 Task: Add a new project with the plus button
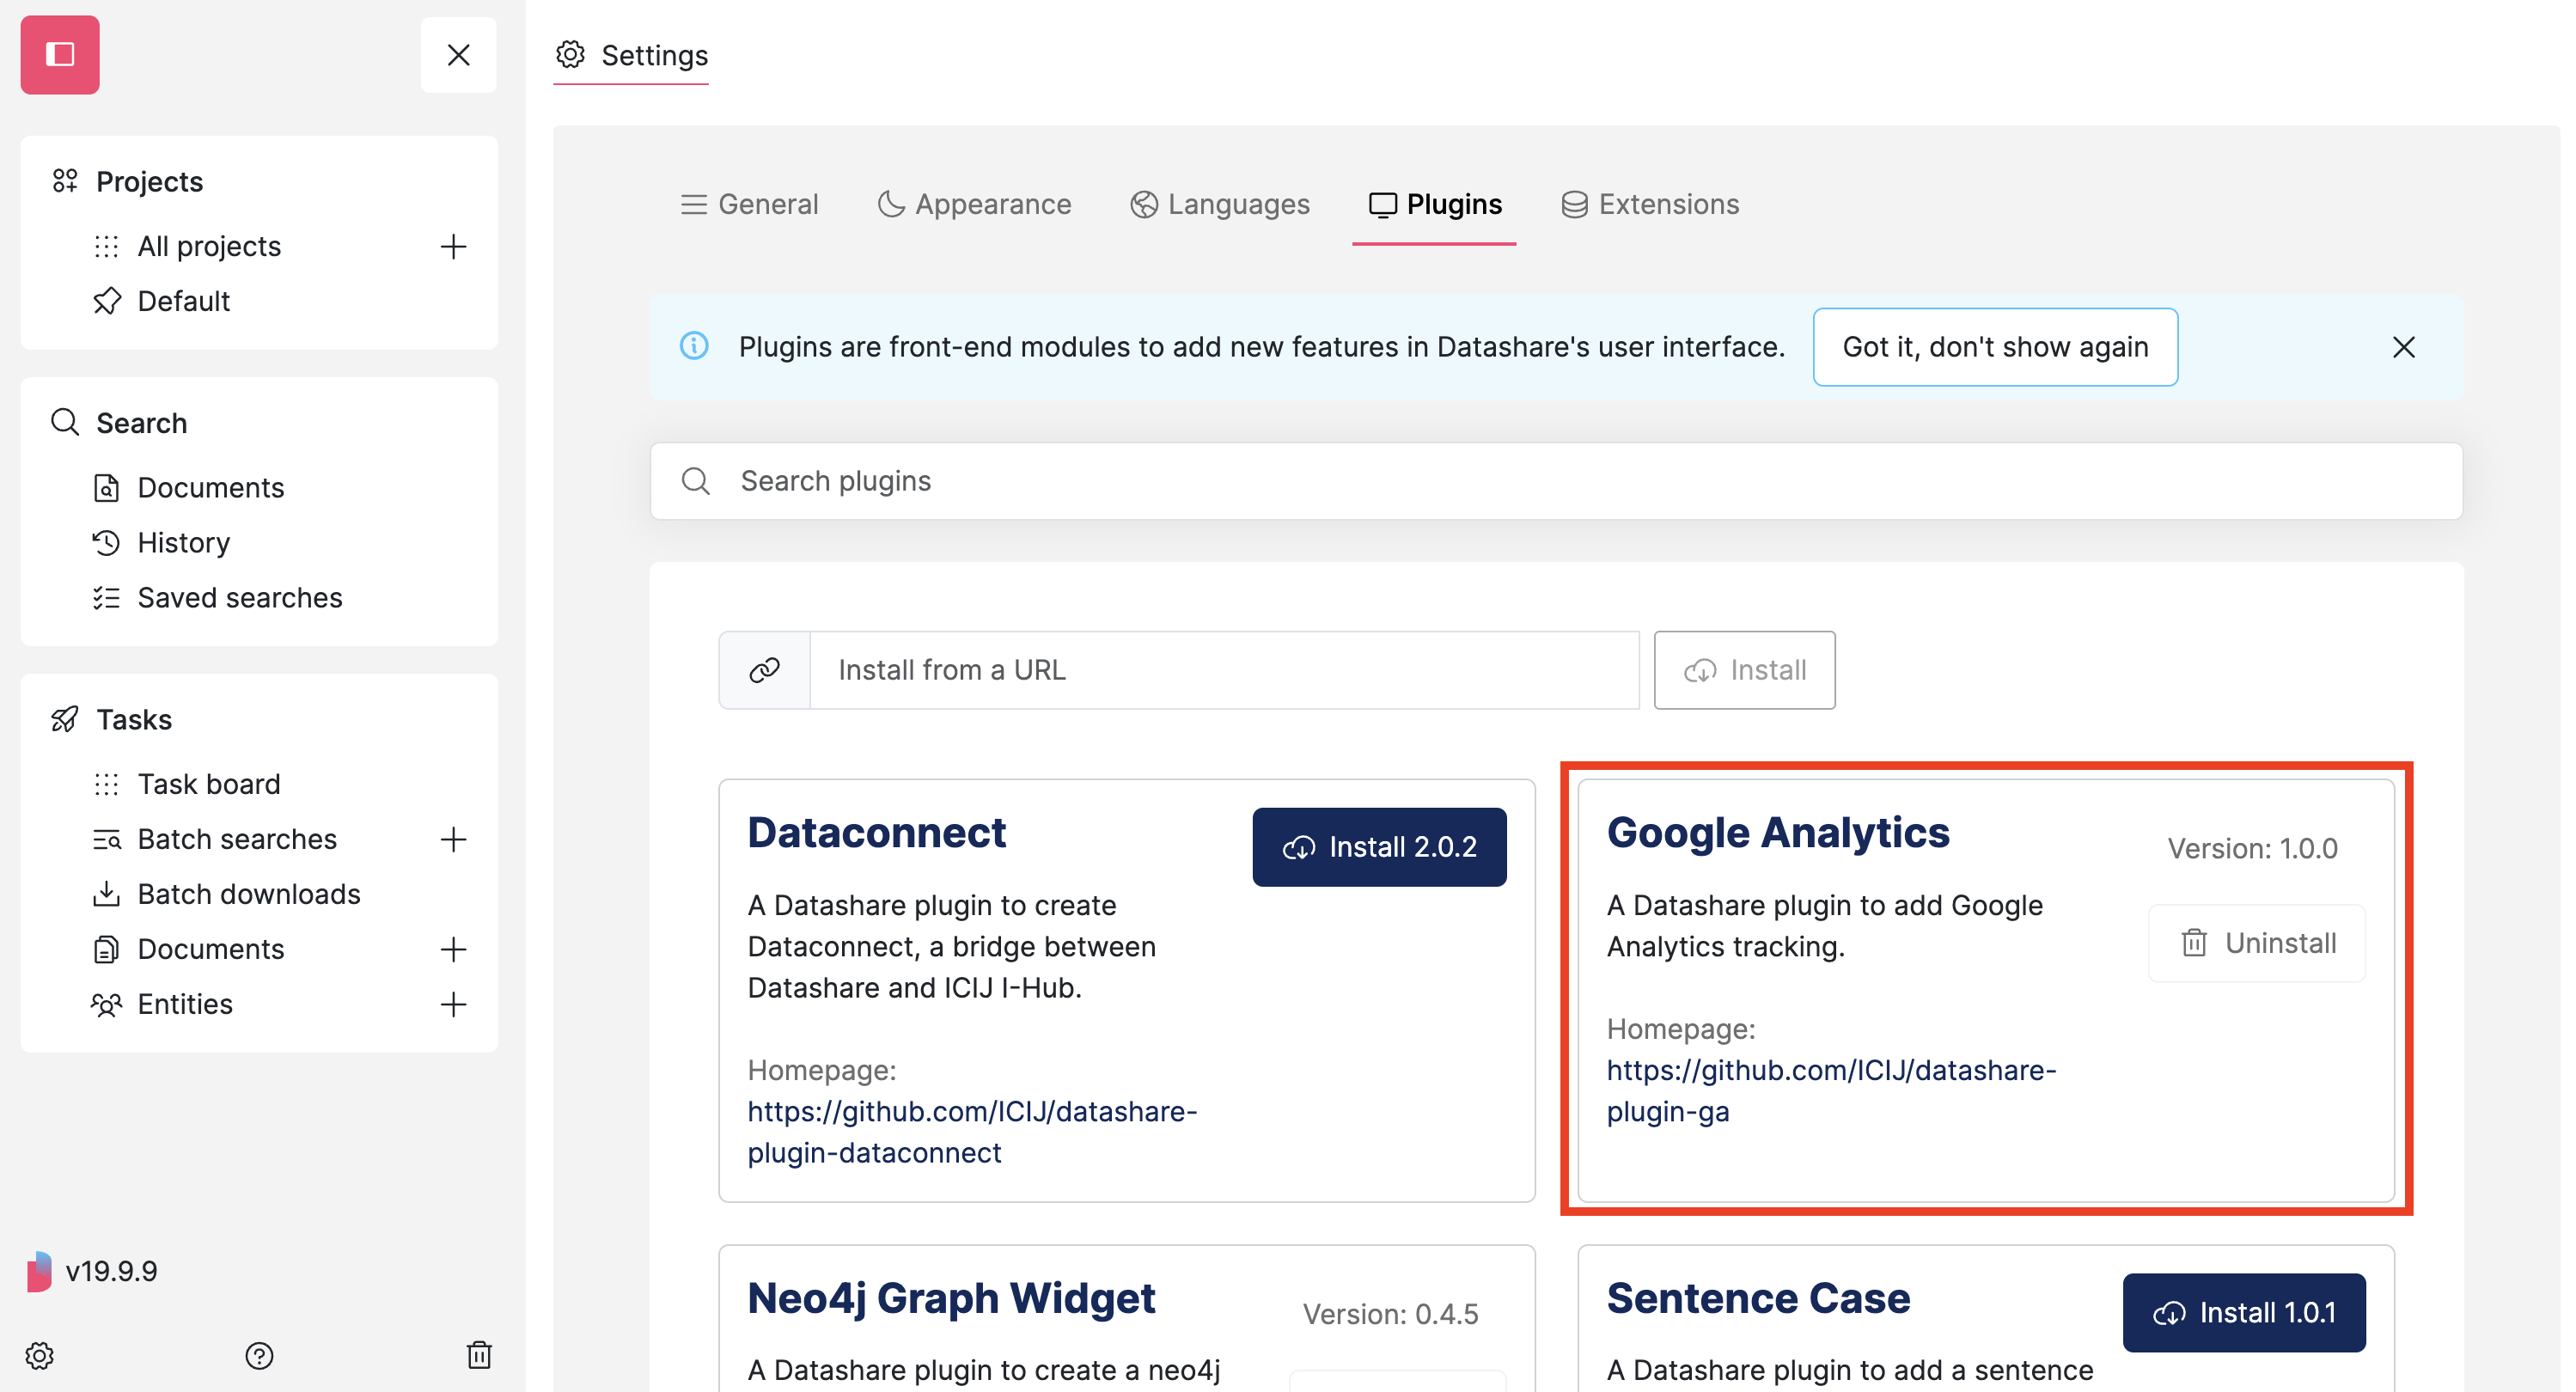tap(453, 246)
